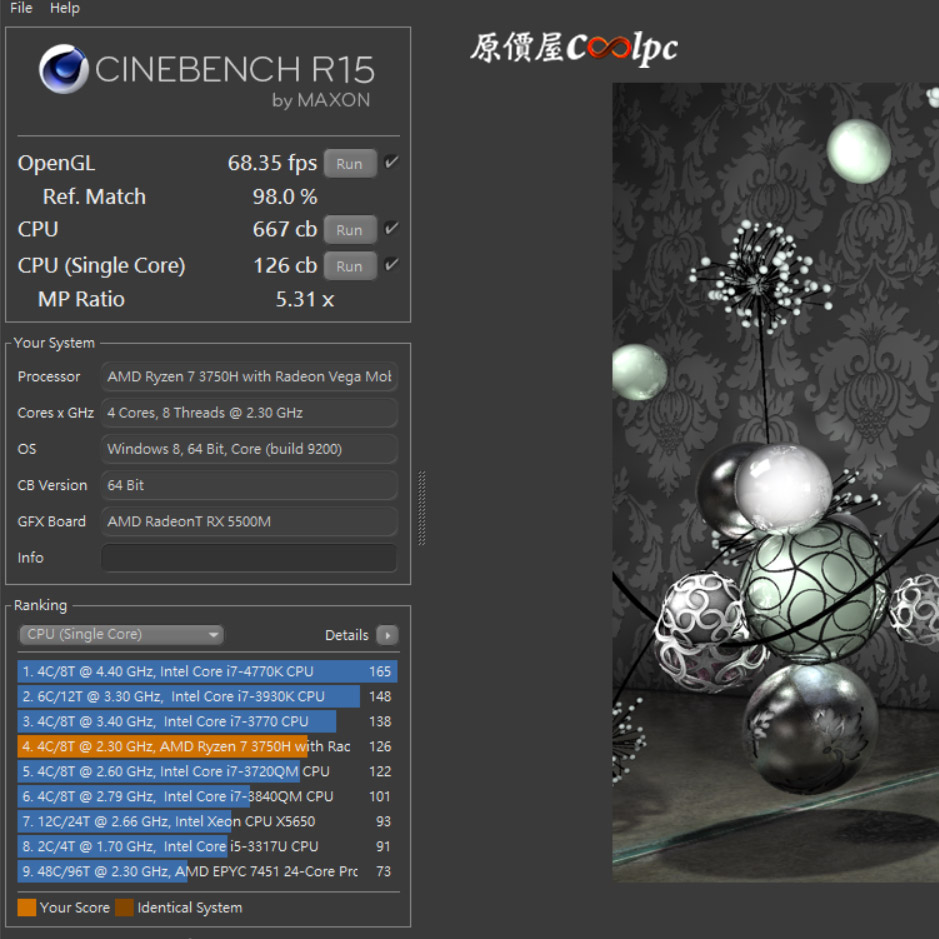Click the Processor field
The width and height of the screenshot is (939, 939).
tap(249, 377)
